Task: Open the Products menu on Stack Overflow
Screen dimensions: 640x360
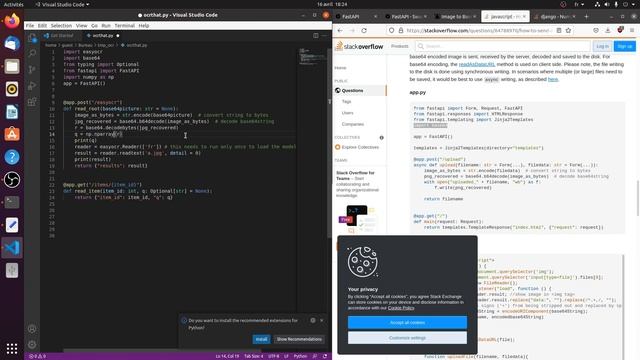Action: (x=400, y=46)
